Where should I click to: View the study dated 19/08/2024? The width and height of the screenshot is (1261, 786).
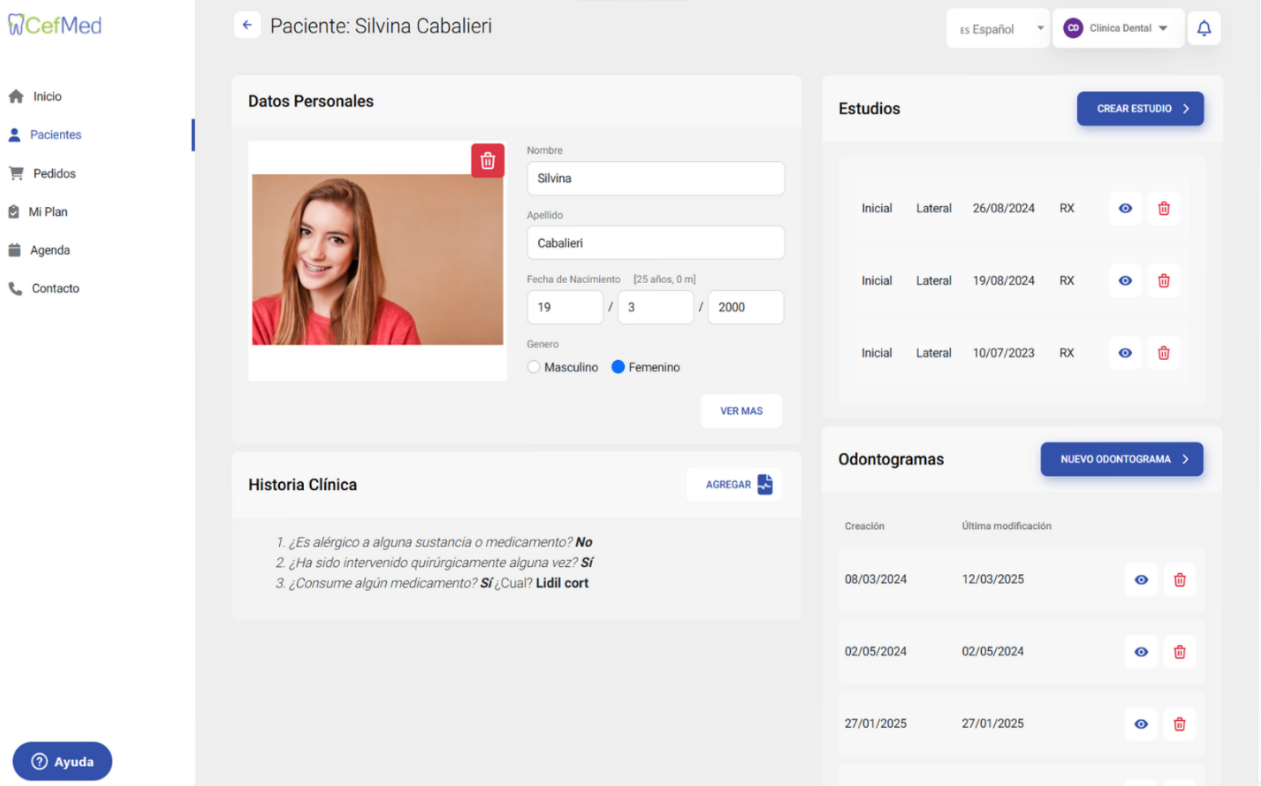[x=1126, y=281]
